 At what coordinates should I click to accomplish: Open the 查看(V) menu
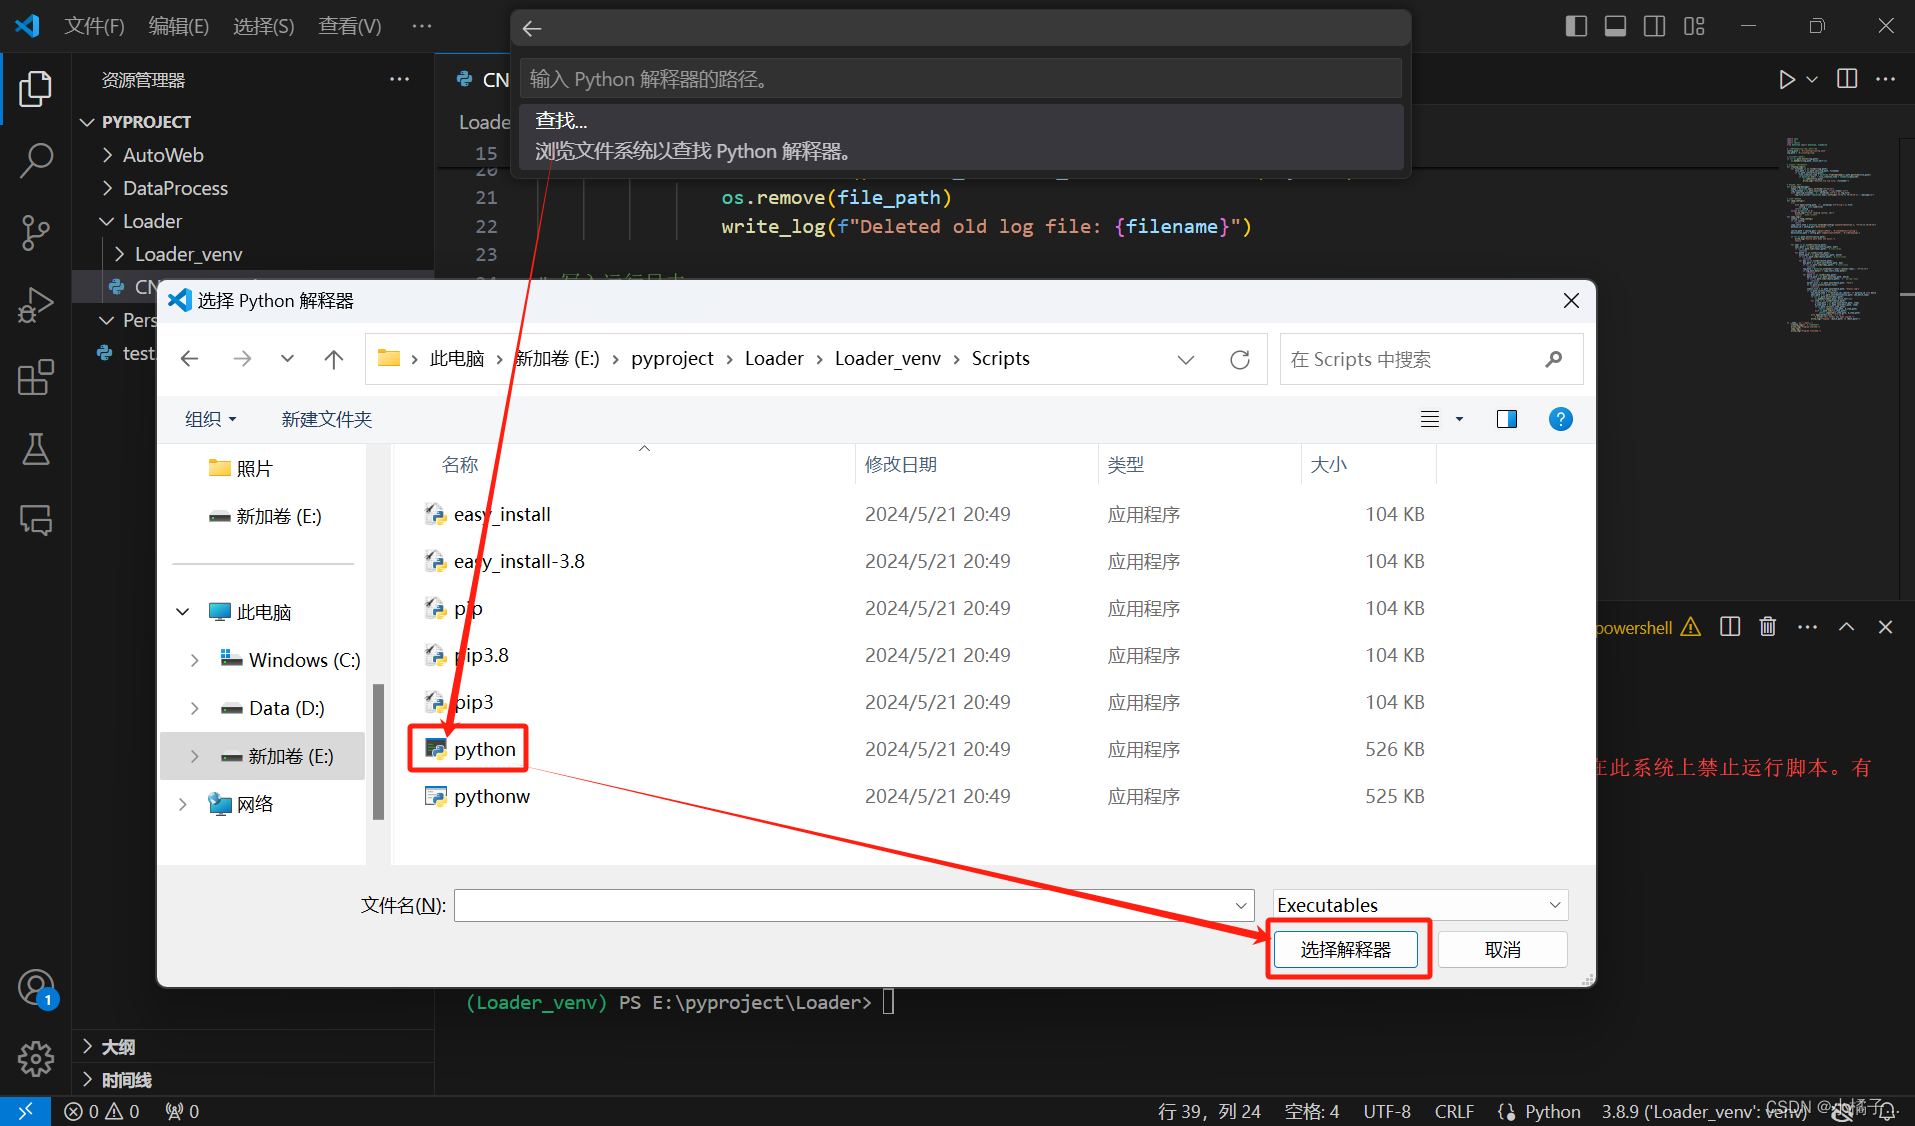[x=350, y=26]
